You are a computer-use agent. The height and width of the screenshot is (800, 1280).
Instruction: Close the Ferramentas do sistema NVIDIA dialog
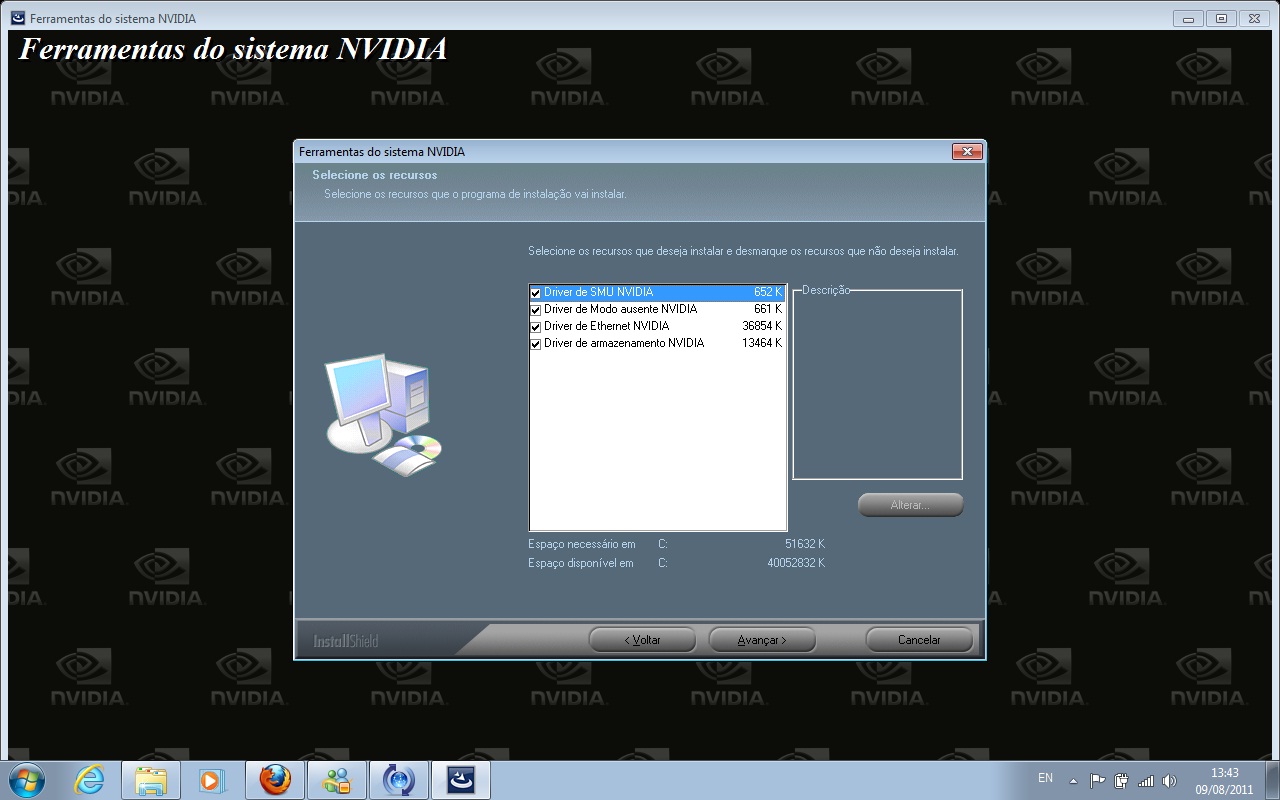pos(966,151)
